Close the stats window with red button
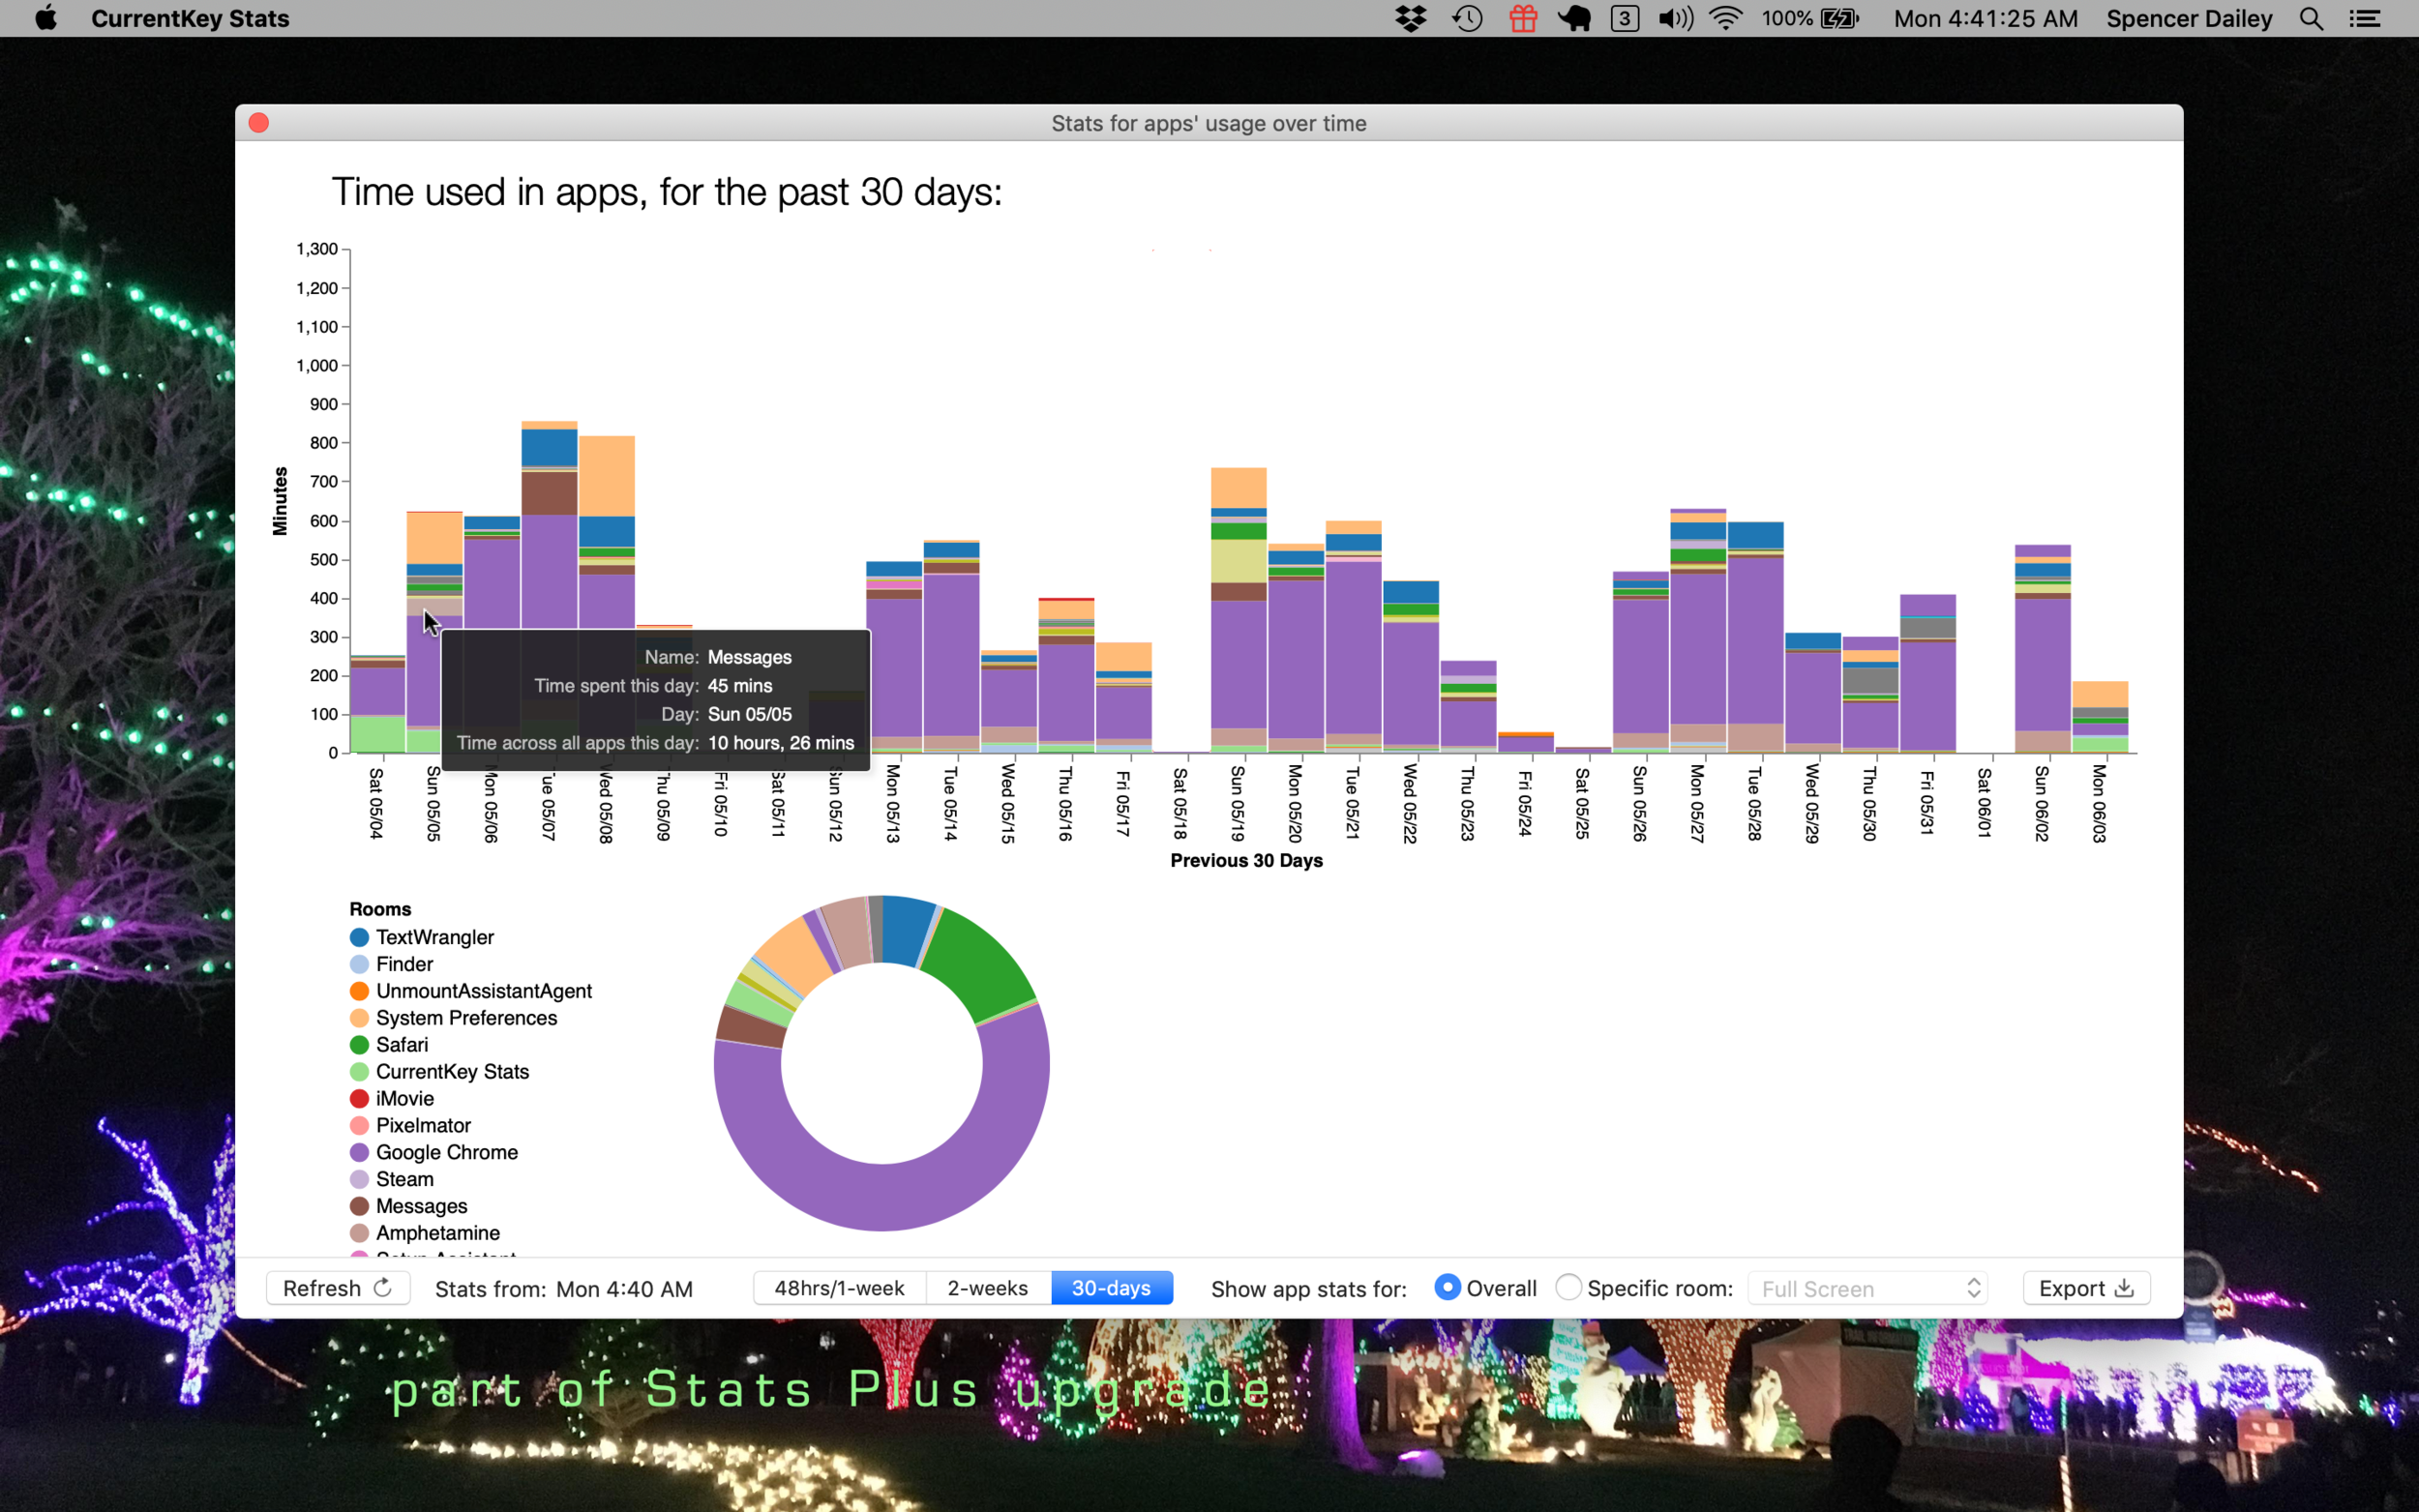Screen dimensions: 2419x1512 click(x=259, y=122)
